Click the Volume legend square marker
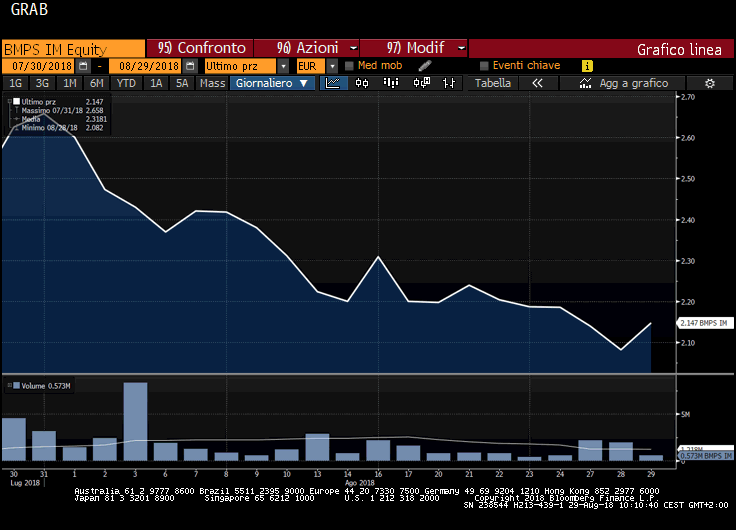 (x=17, y=385)
